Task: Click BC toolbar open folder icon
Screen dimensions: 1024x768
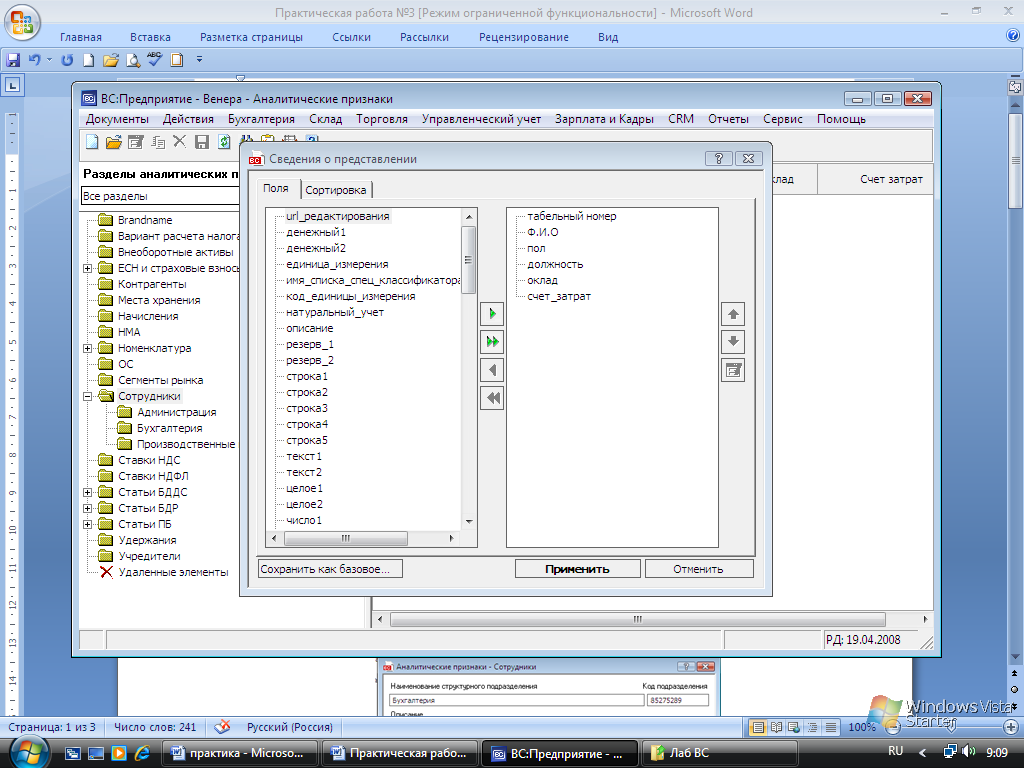Action: coord(114,142)
